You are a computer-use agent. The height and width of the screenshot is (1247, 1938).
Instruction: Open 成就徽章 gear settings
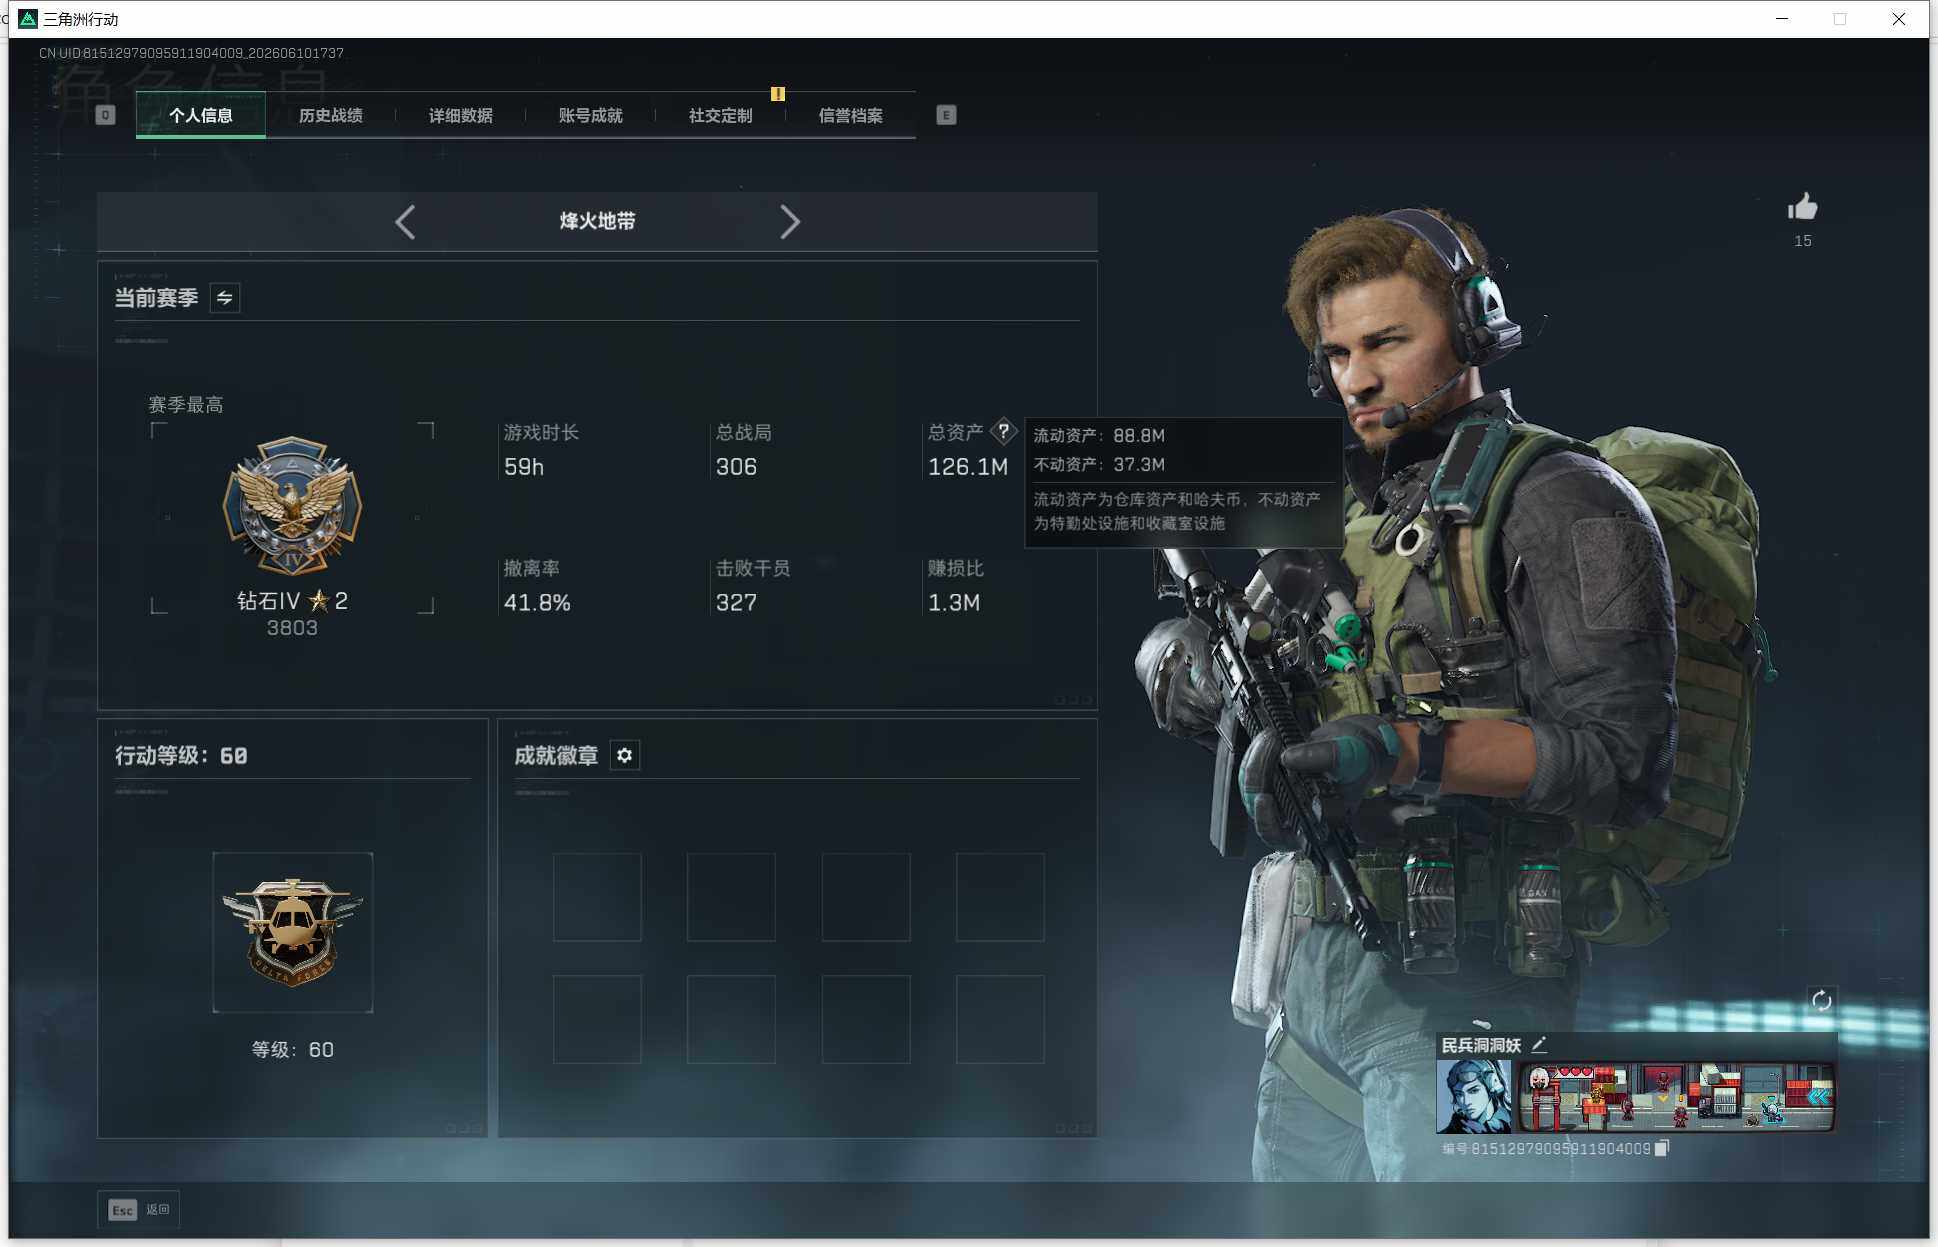625,755
